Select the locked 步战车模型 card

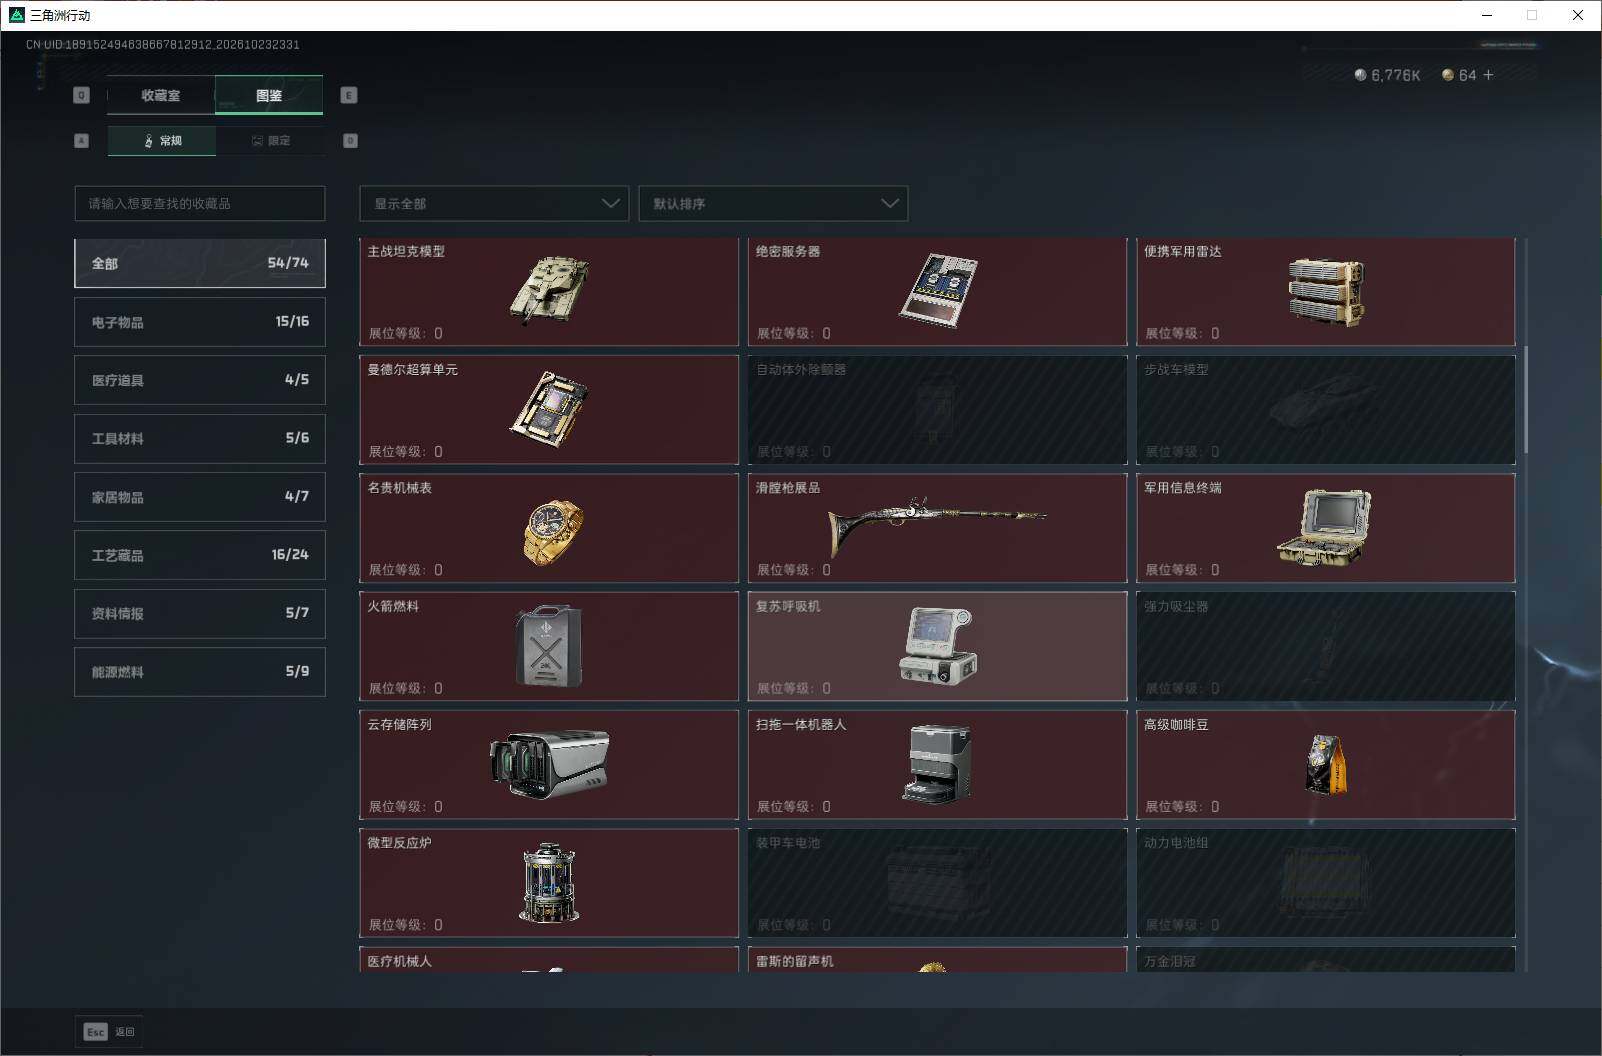click(x=1326, y=410)
